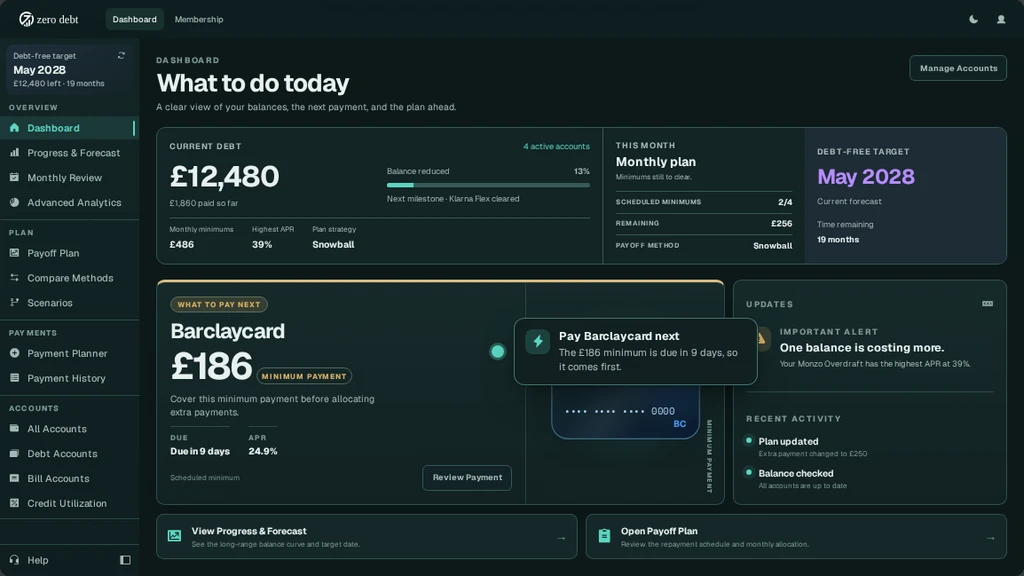The width and height of the screenshot is (1024, 576).
Task: Toggle dark mode moon icon
Action: click(x=973, y=19)
